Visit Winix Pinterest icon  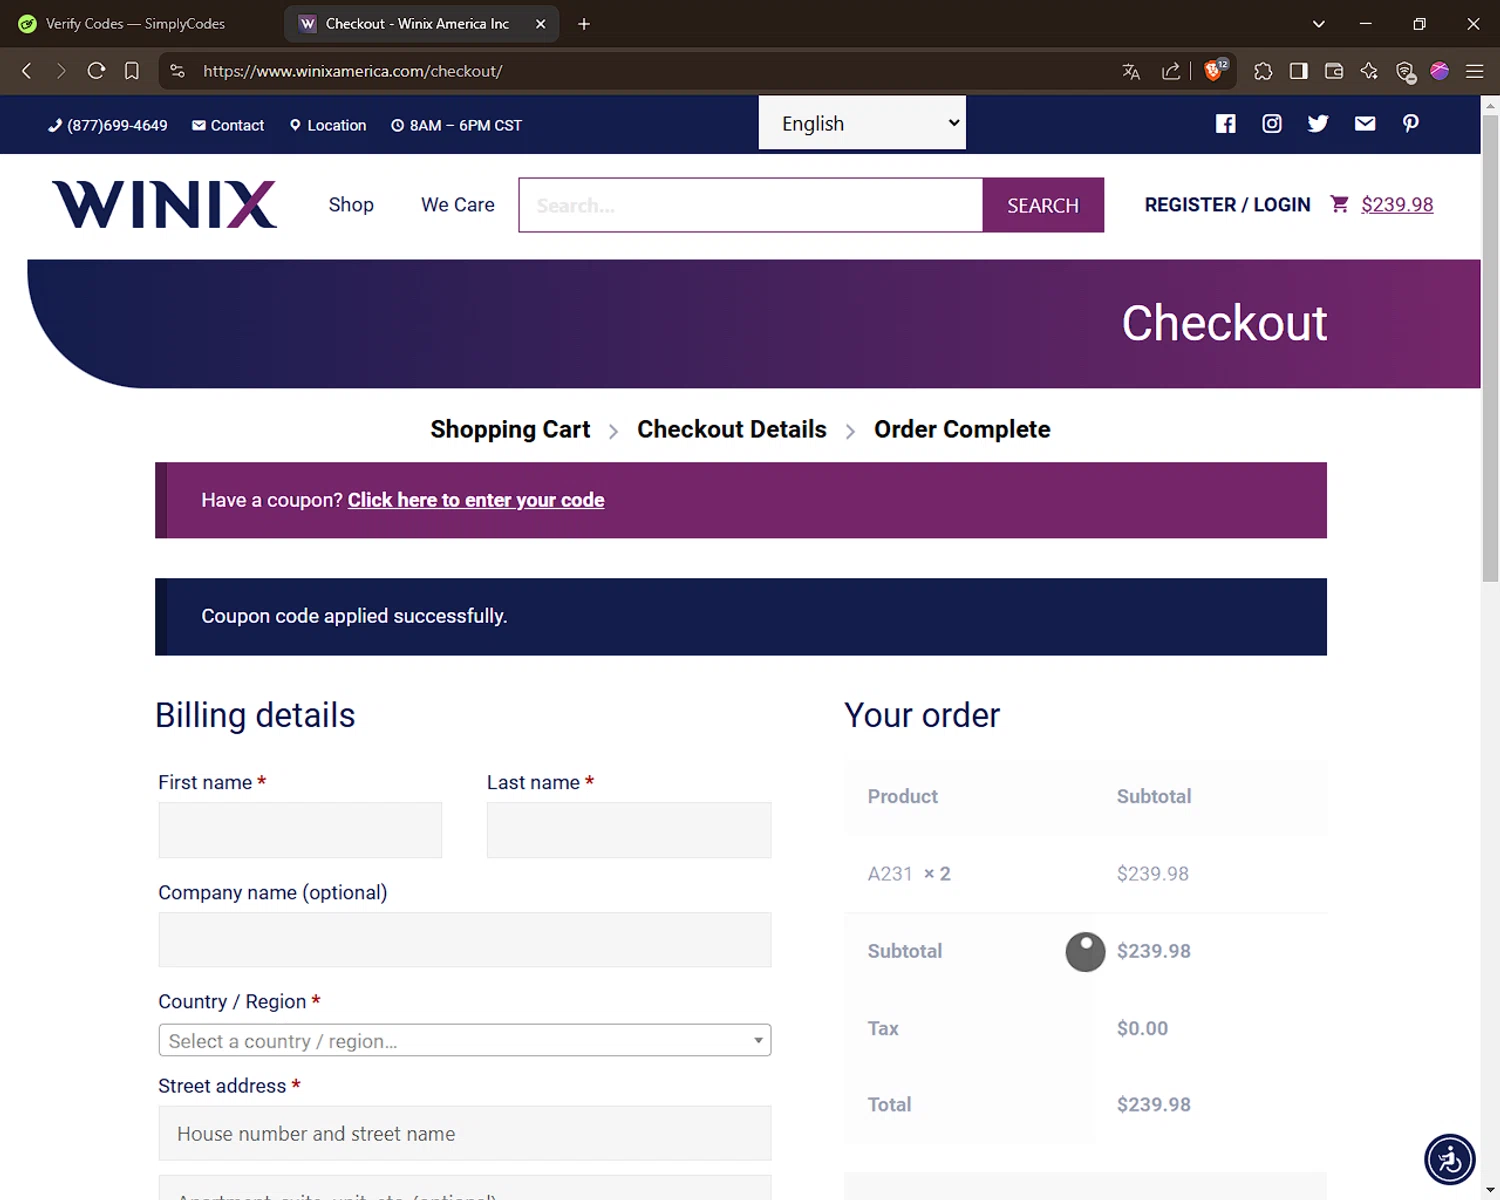[1411, 123]
